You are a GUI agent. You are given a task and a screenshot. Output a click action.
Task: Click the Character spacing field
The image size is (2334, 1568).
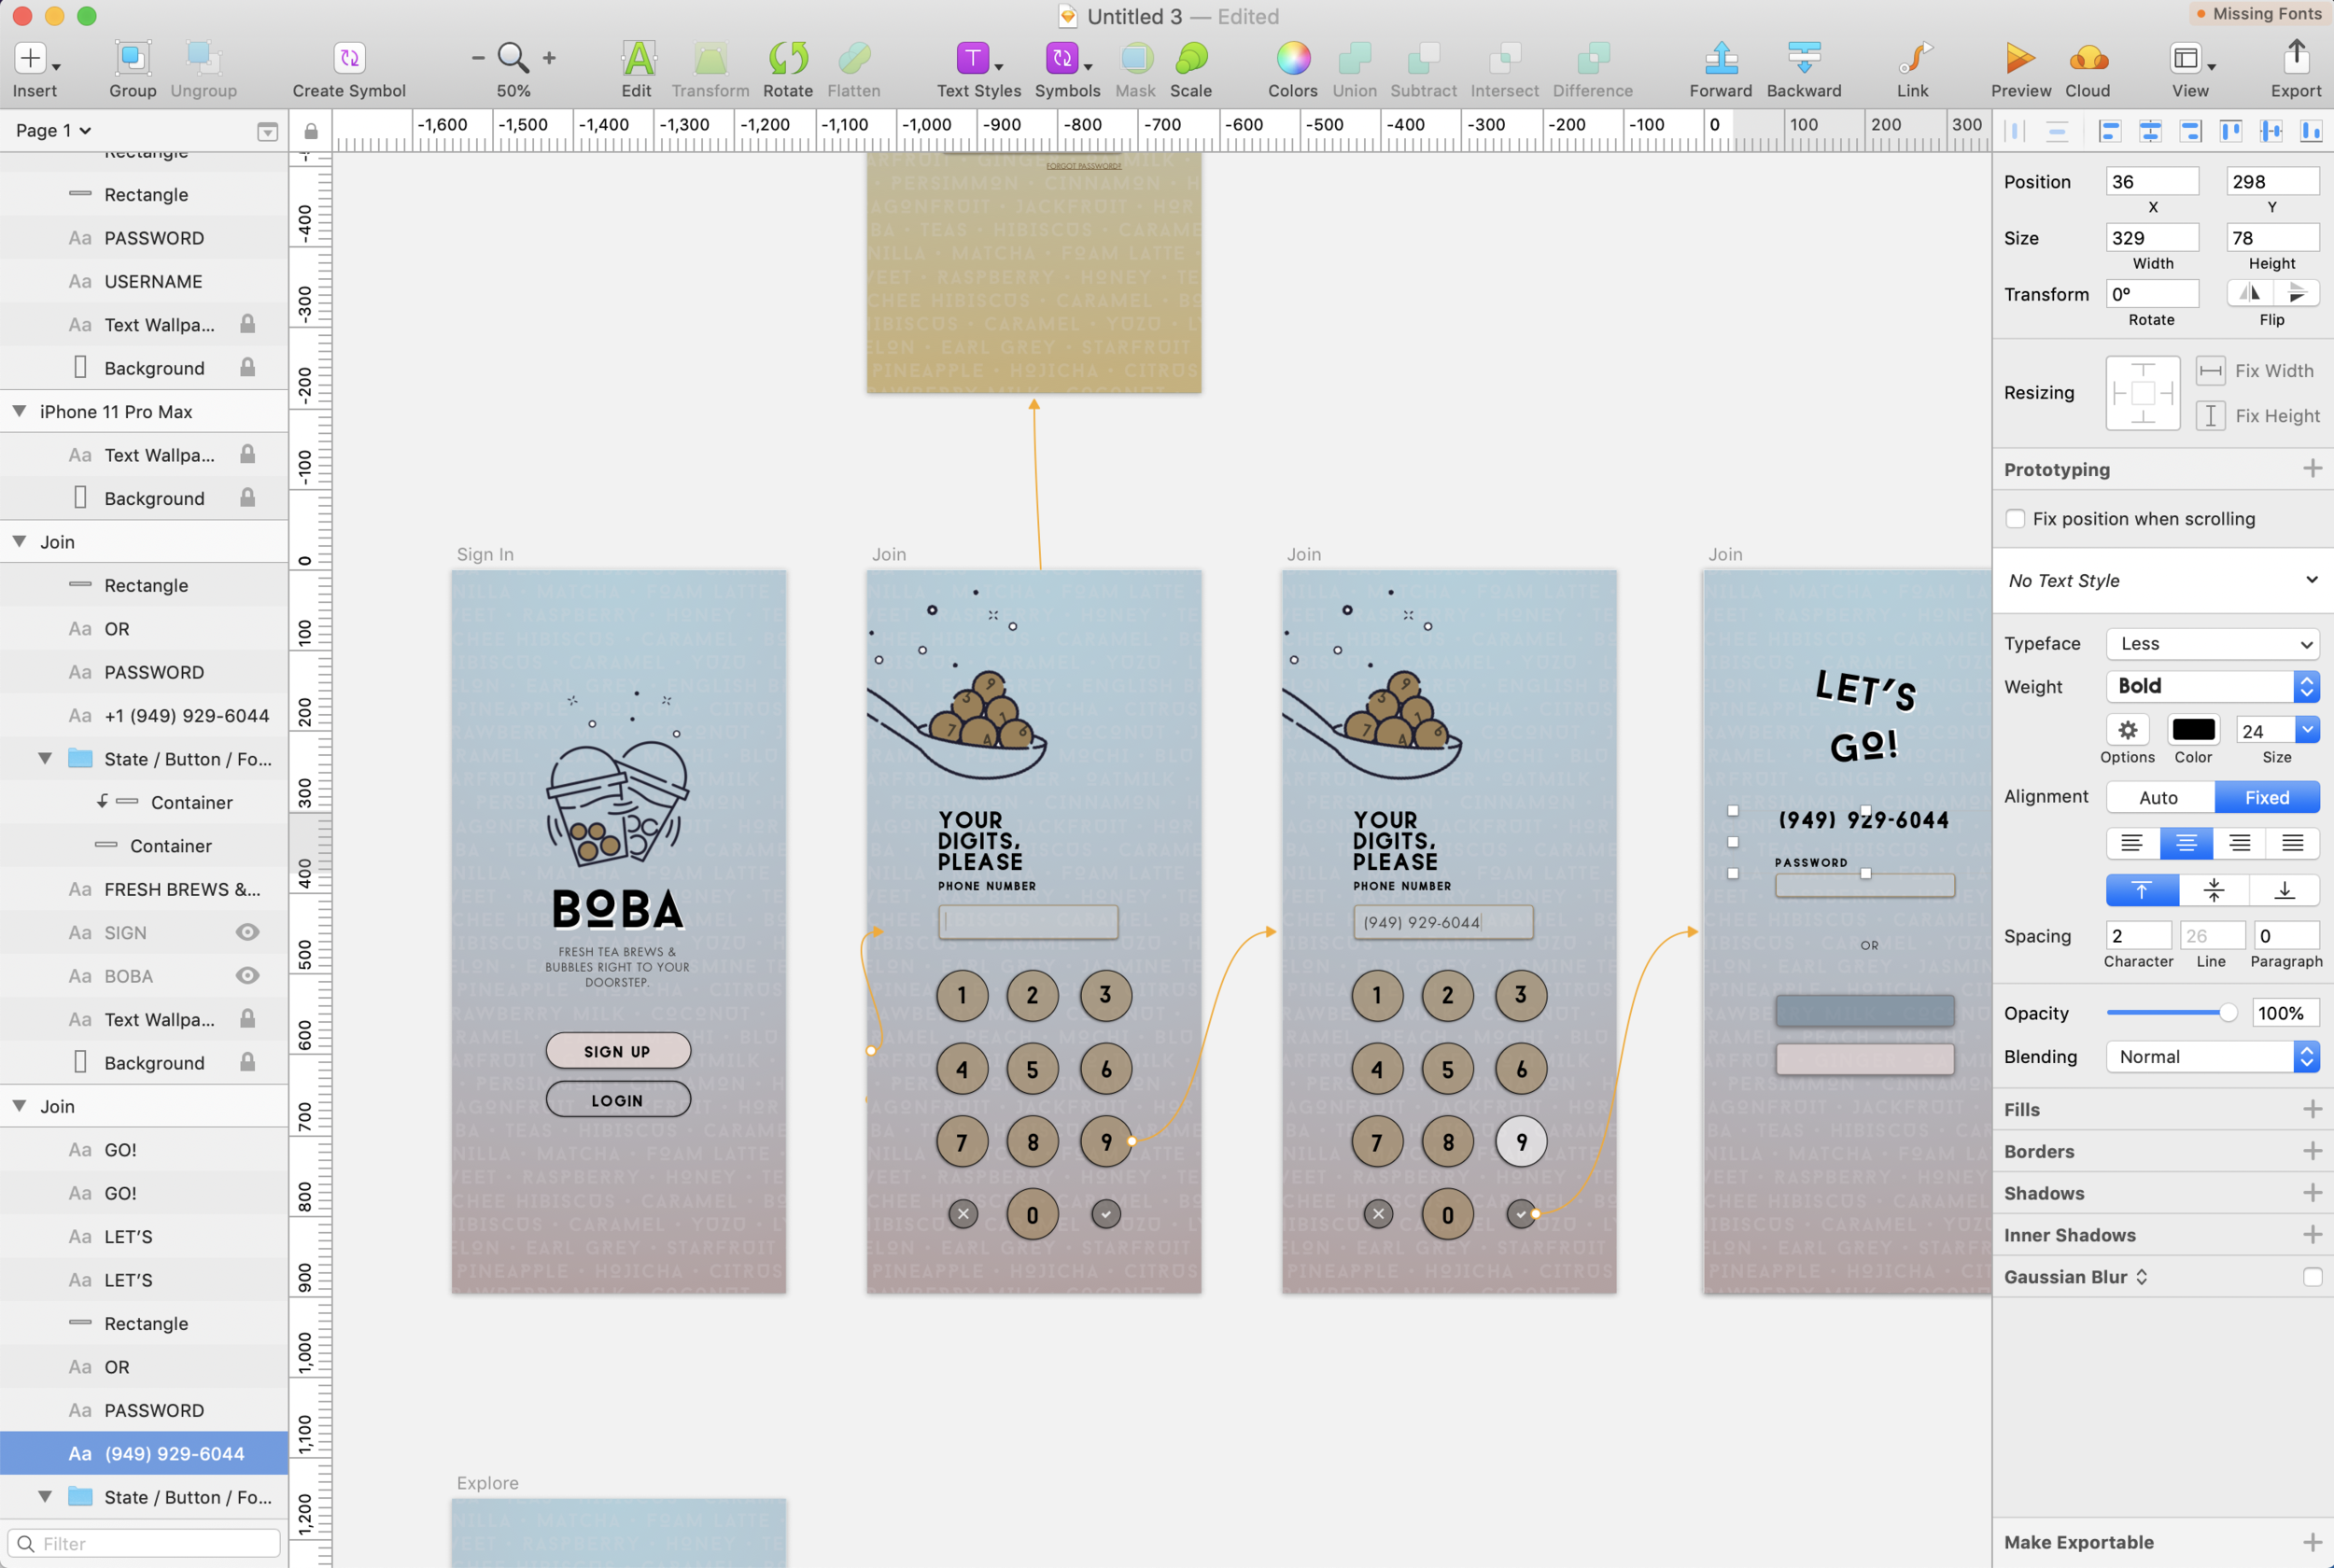tap(2138, 936)
